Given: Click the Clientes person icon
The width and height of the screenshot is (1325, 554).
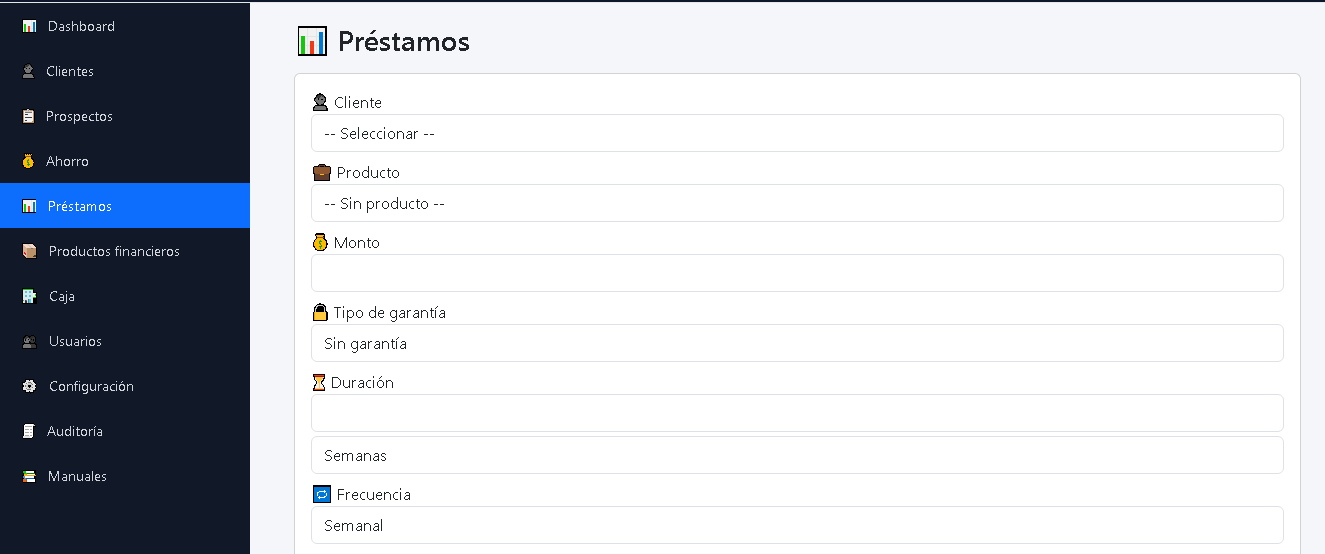Looking at the screenshot, I should 28,71.
